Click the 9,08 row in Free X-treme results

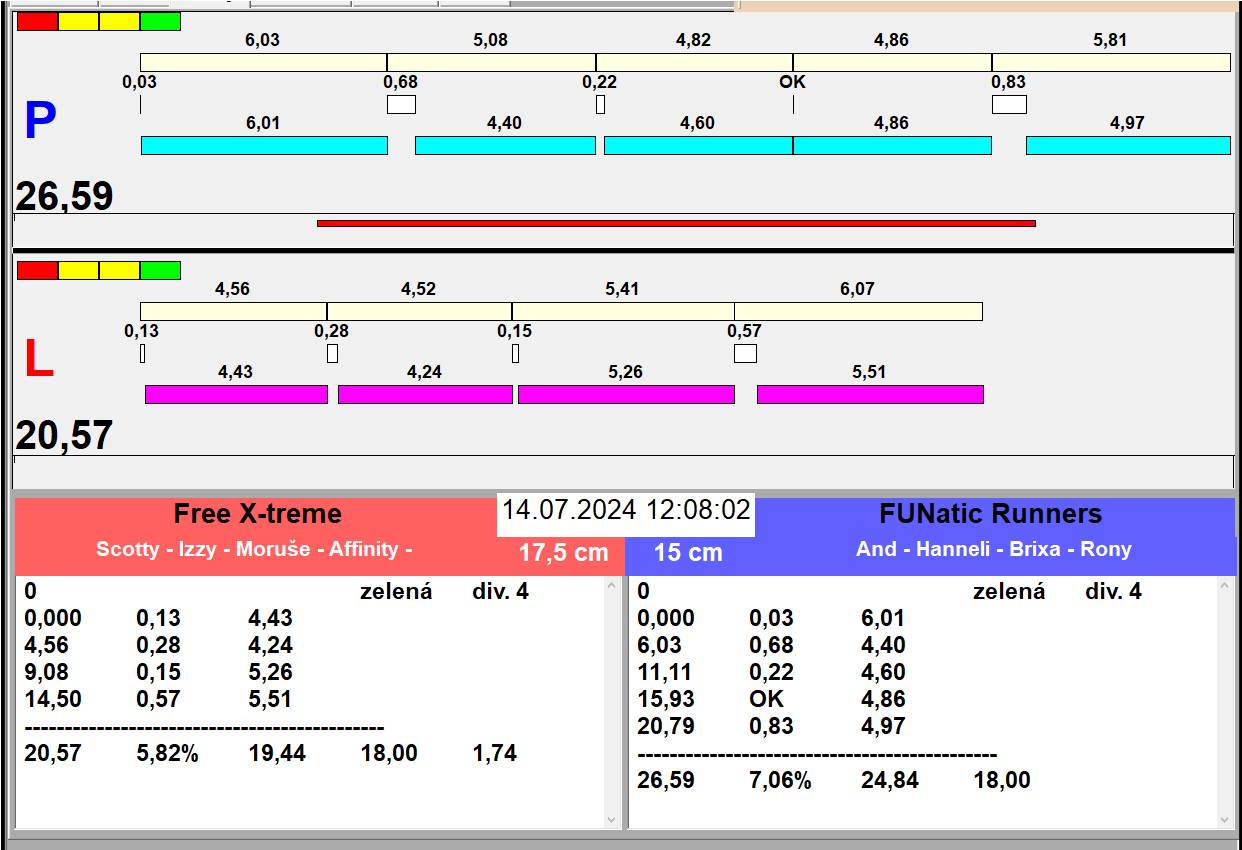point(158,672)
